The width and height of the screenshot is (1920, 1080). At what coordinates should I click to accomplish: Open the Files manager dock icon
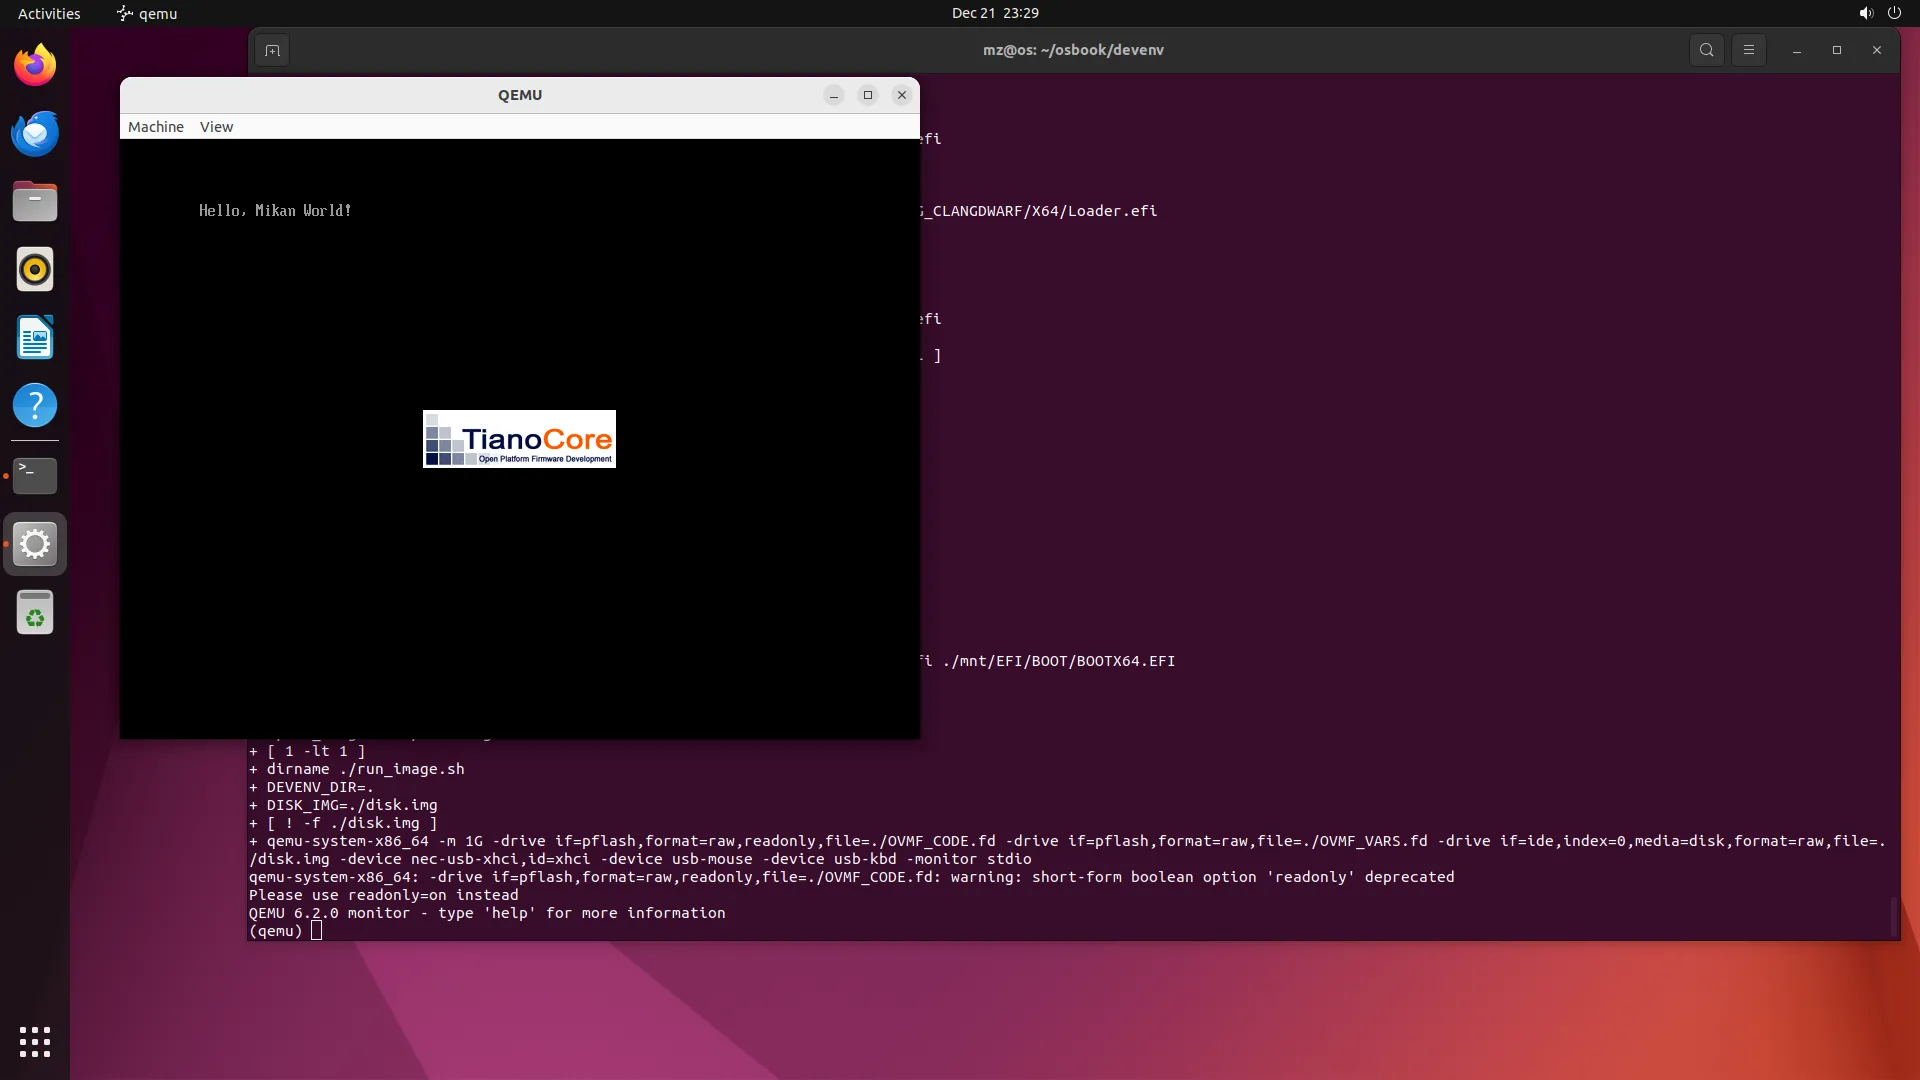(x=35, y=201)
